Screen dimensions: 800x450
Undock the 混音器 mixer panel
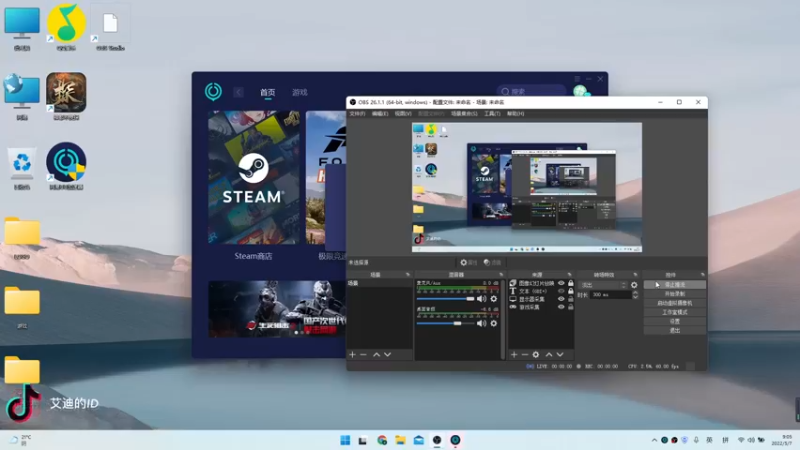[501, 274]
